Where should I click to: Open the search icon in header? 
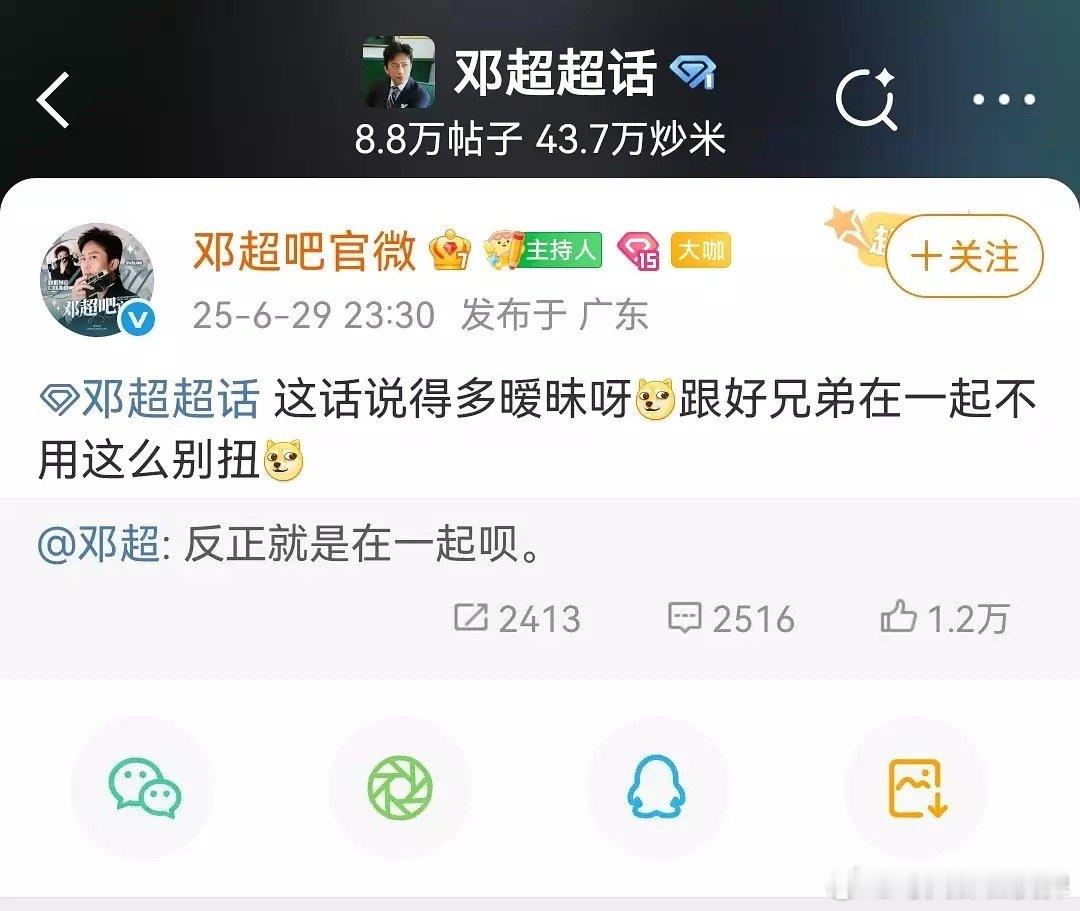[x=866, y=100]
